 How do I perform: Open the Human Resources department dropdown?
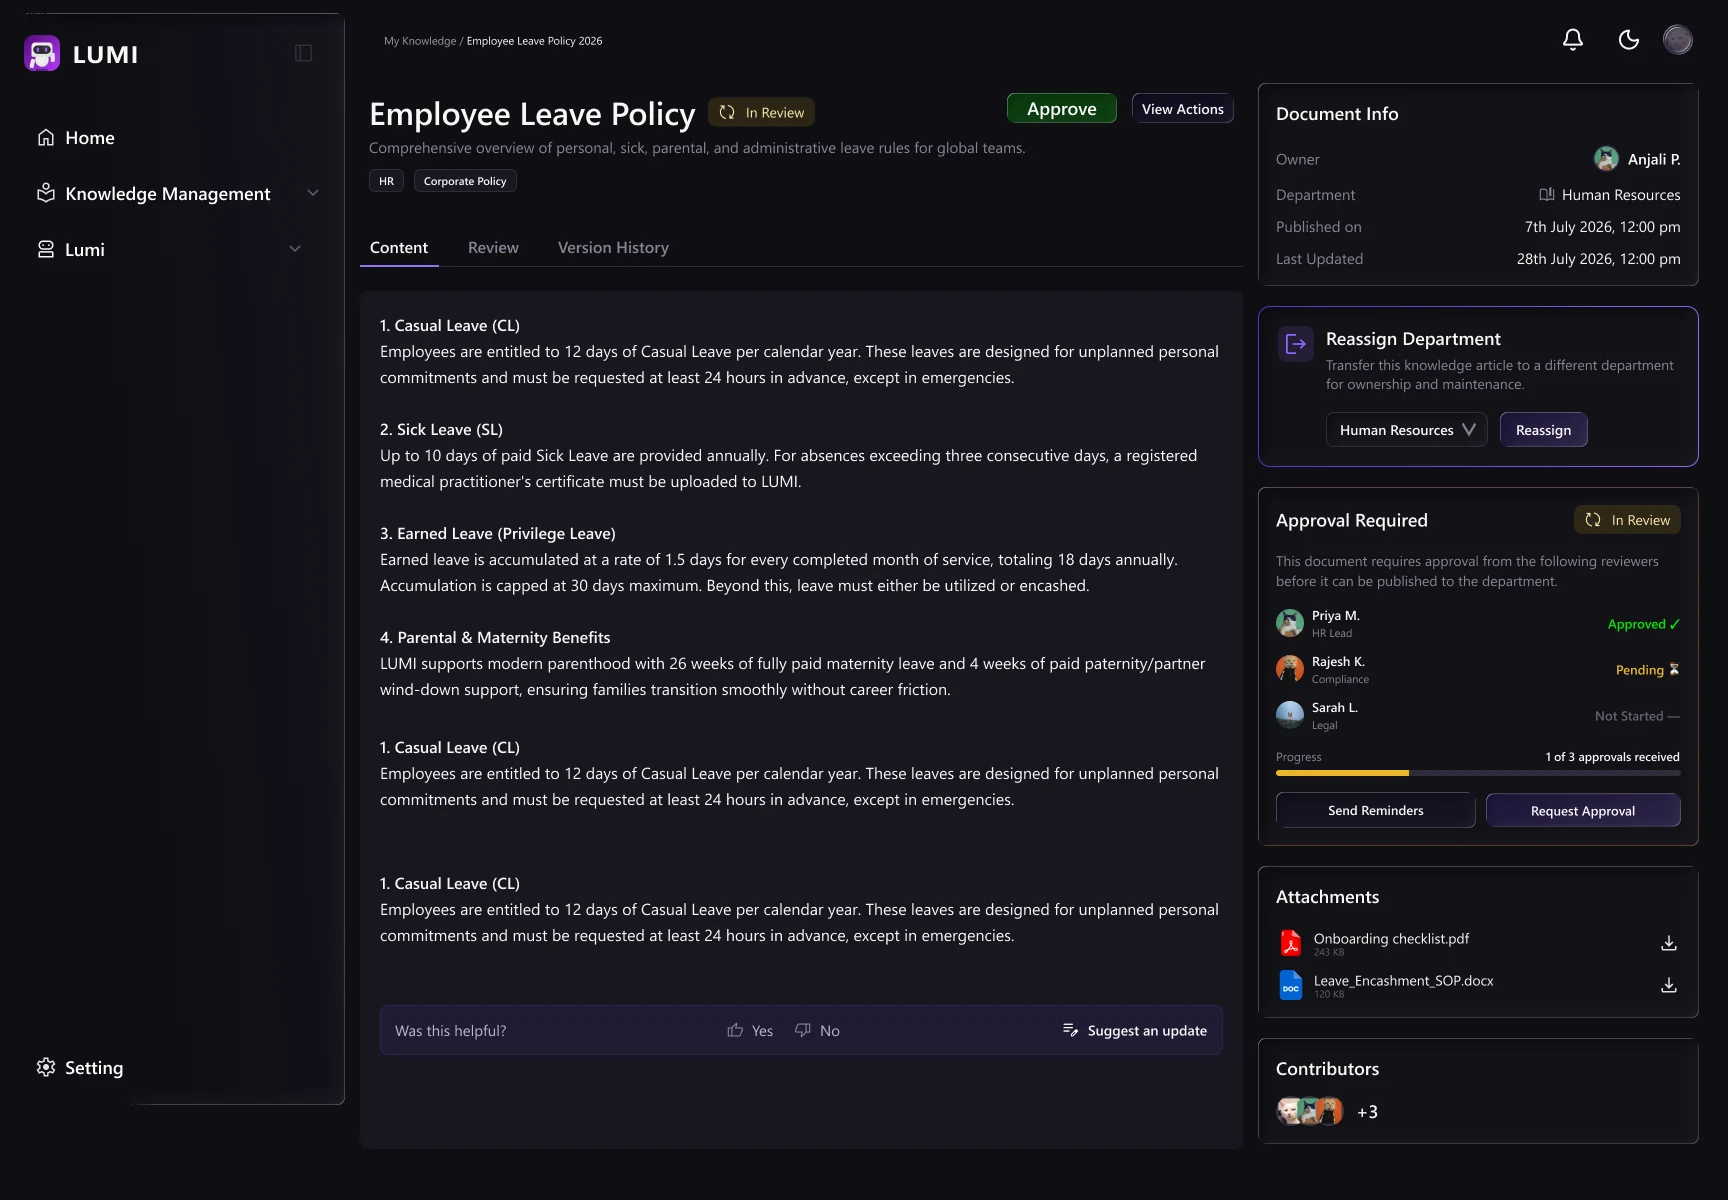(x=1407, y=429)
